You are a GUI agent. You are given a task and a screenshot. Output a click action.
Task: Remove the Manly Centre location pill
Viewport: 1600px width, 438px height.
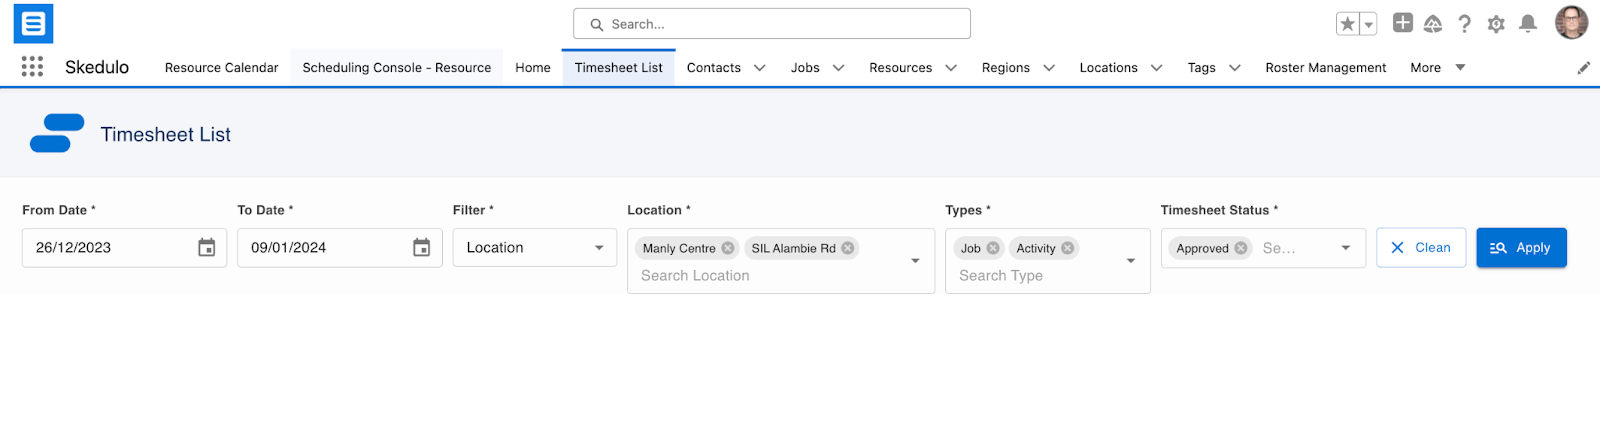click(x=728, y=248)
